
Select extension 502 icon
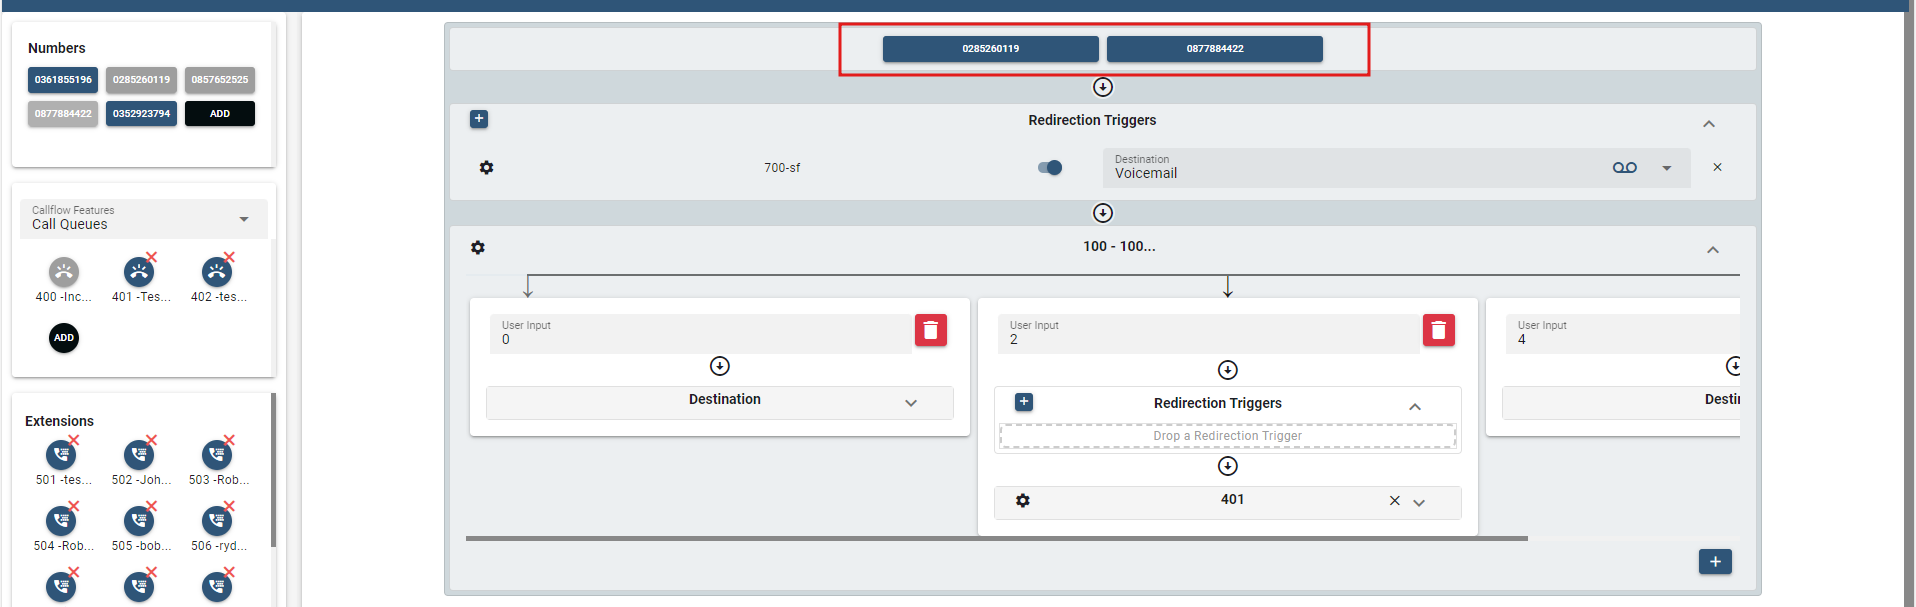click(x=139, y=455)
